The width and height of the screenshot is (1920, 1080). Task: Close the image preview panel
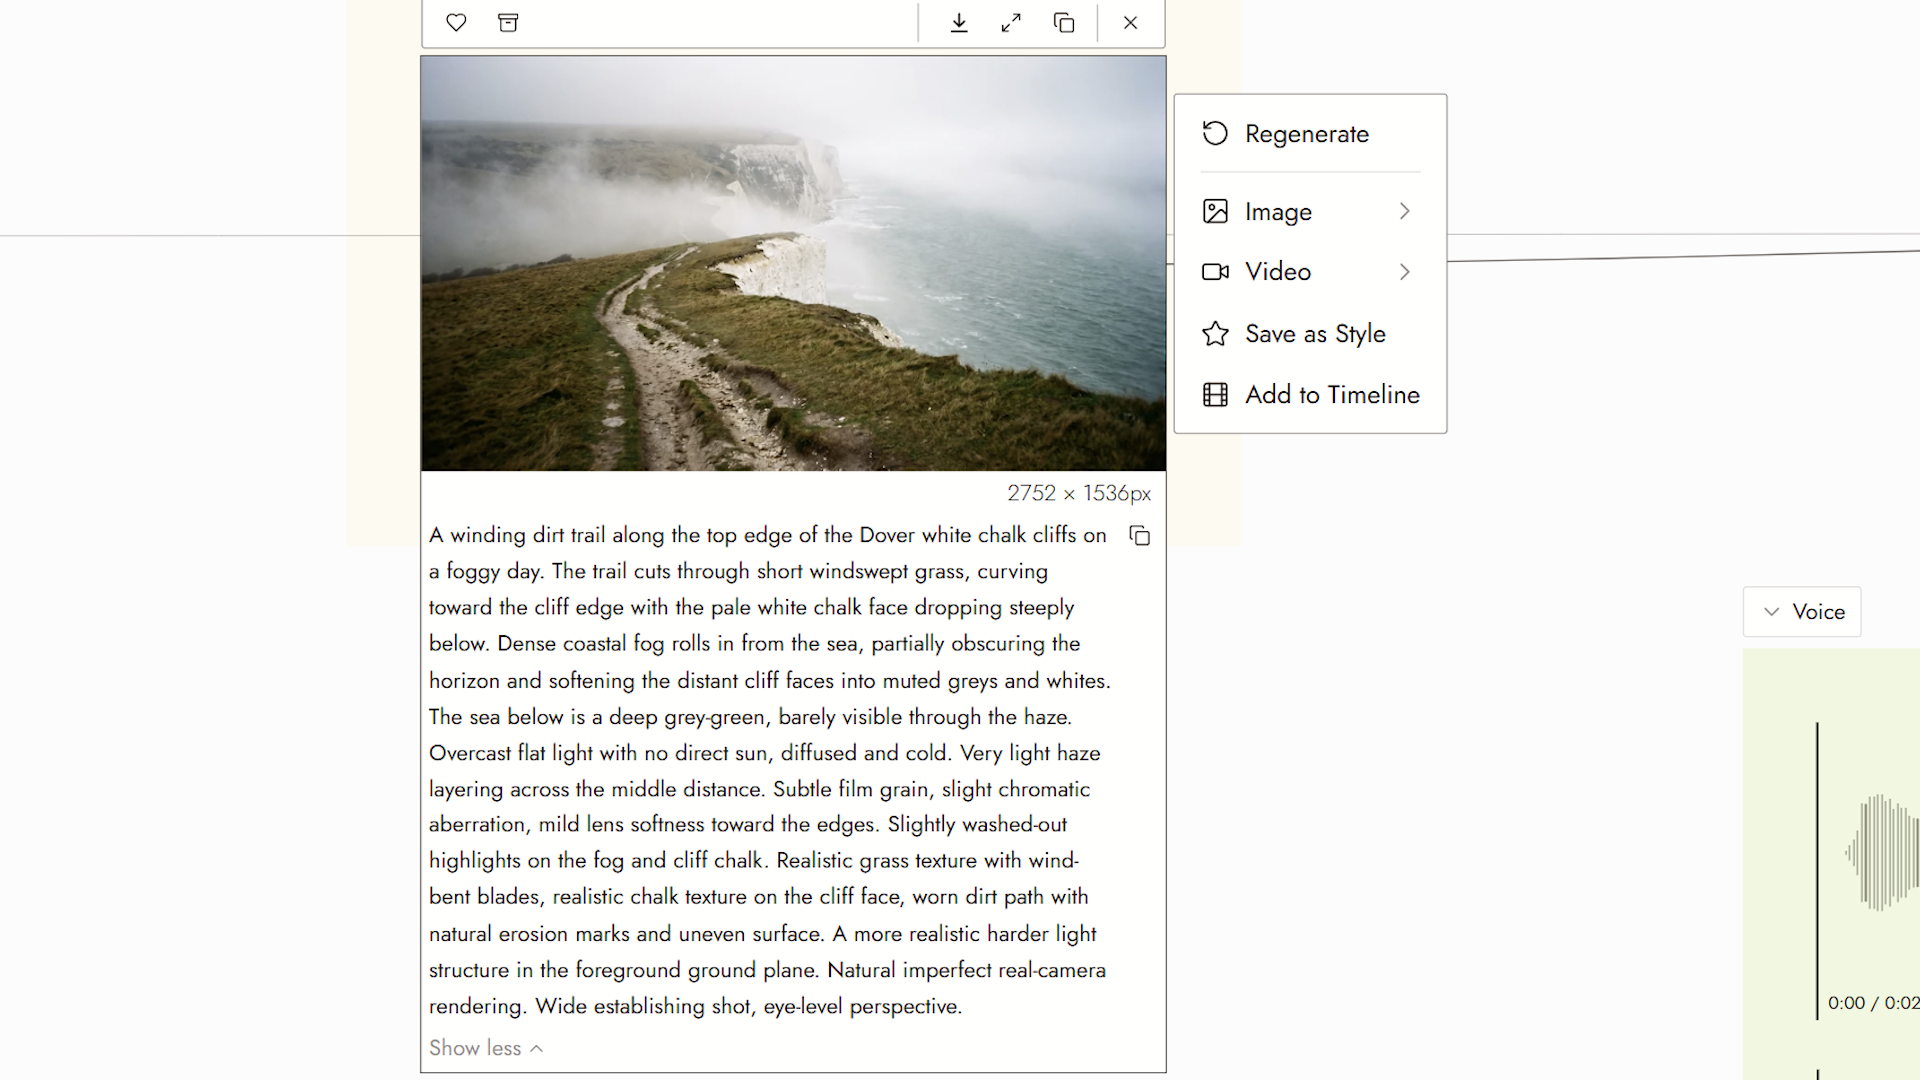[1130, 22]
